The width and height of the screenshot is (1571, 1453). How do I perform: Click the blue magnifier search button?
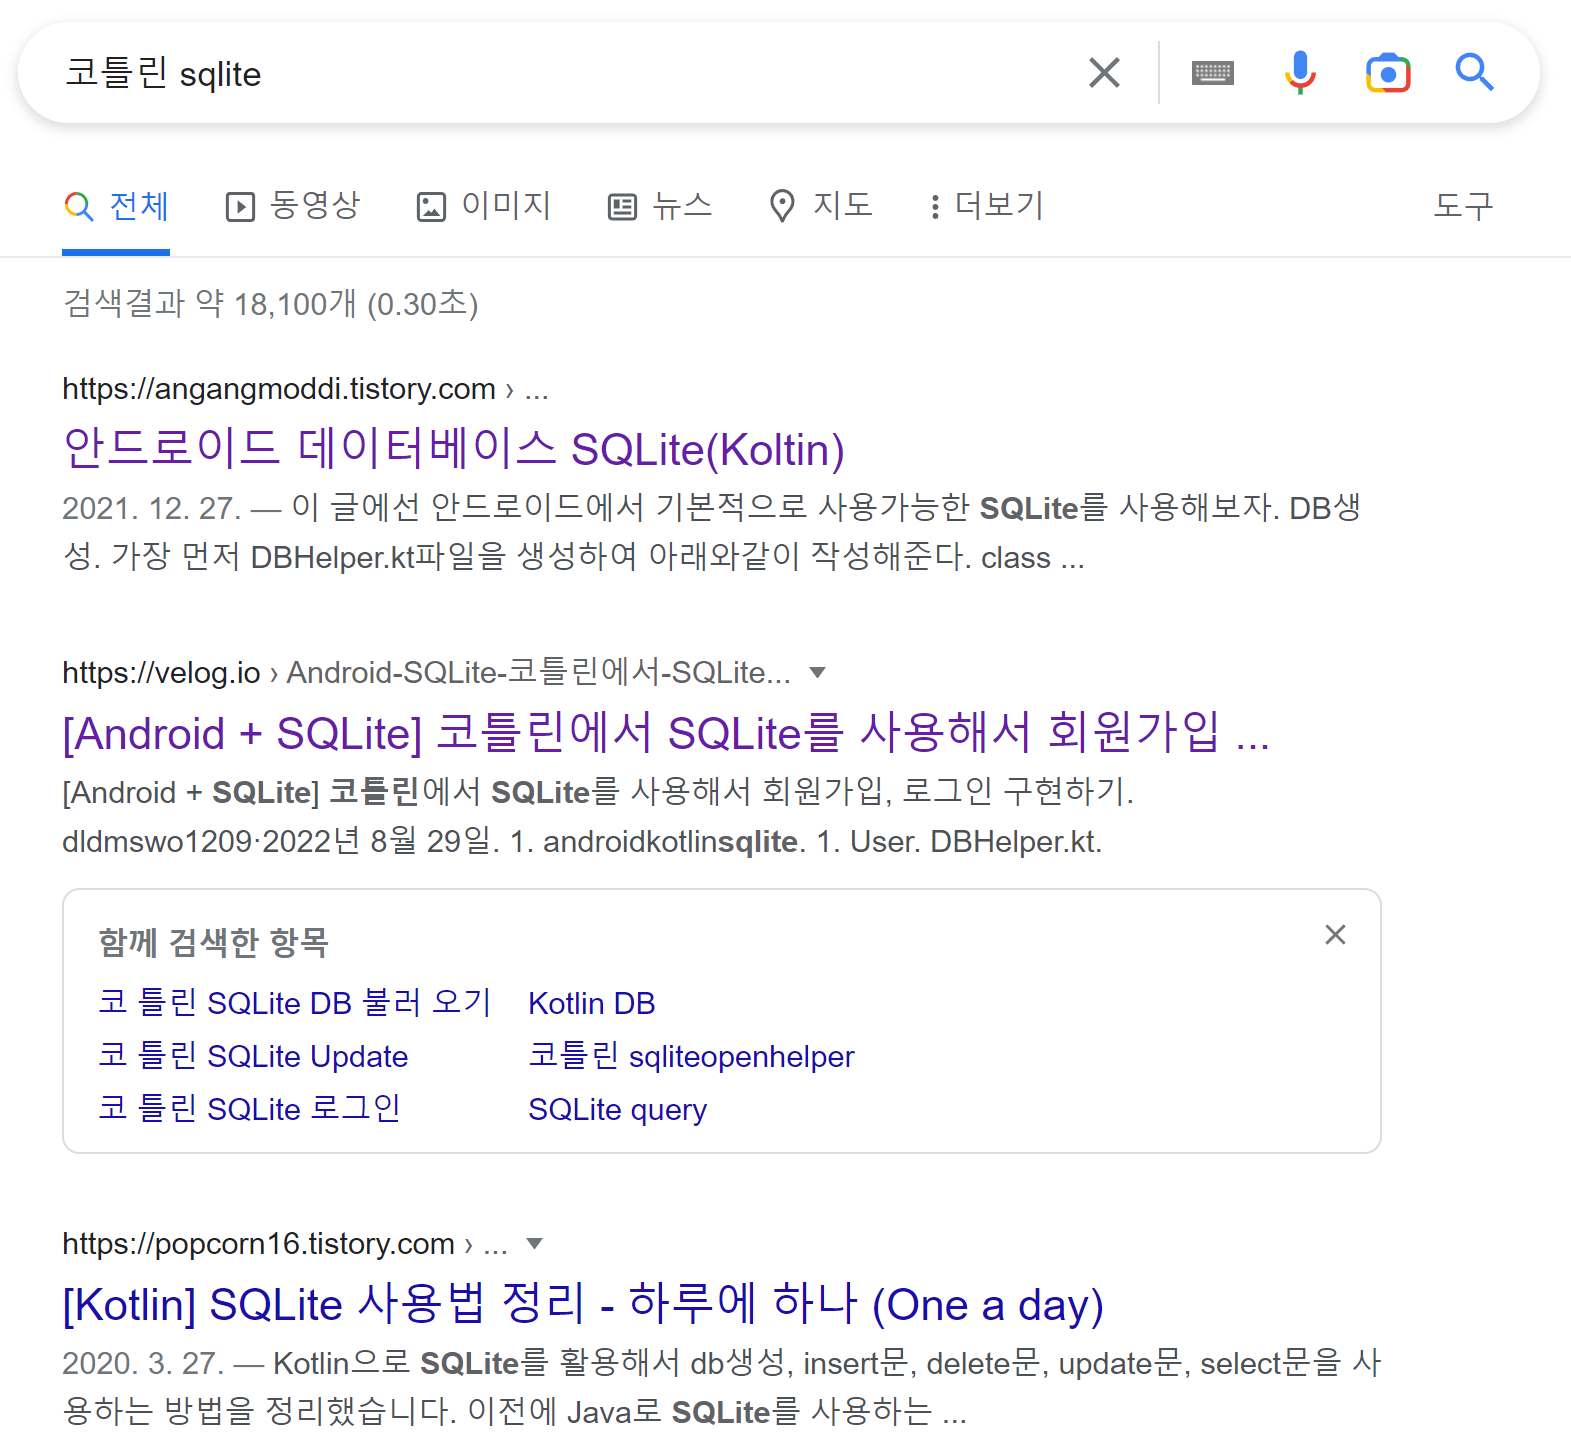(x=1474, y=73)
